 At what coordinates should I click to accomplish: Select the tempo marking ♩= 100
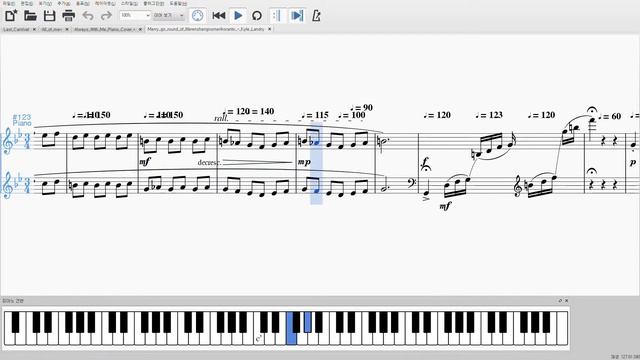352,116
